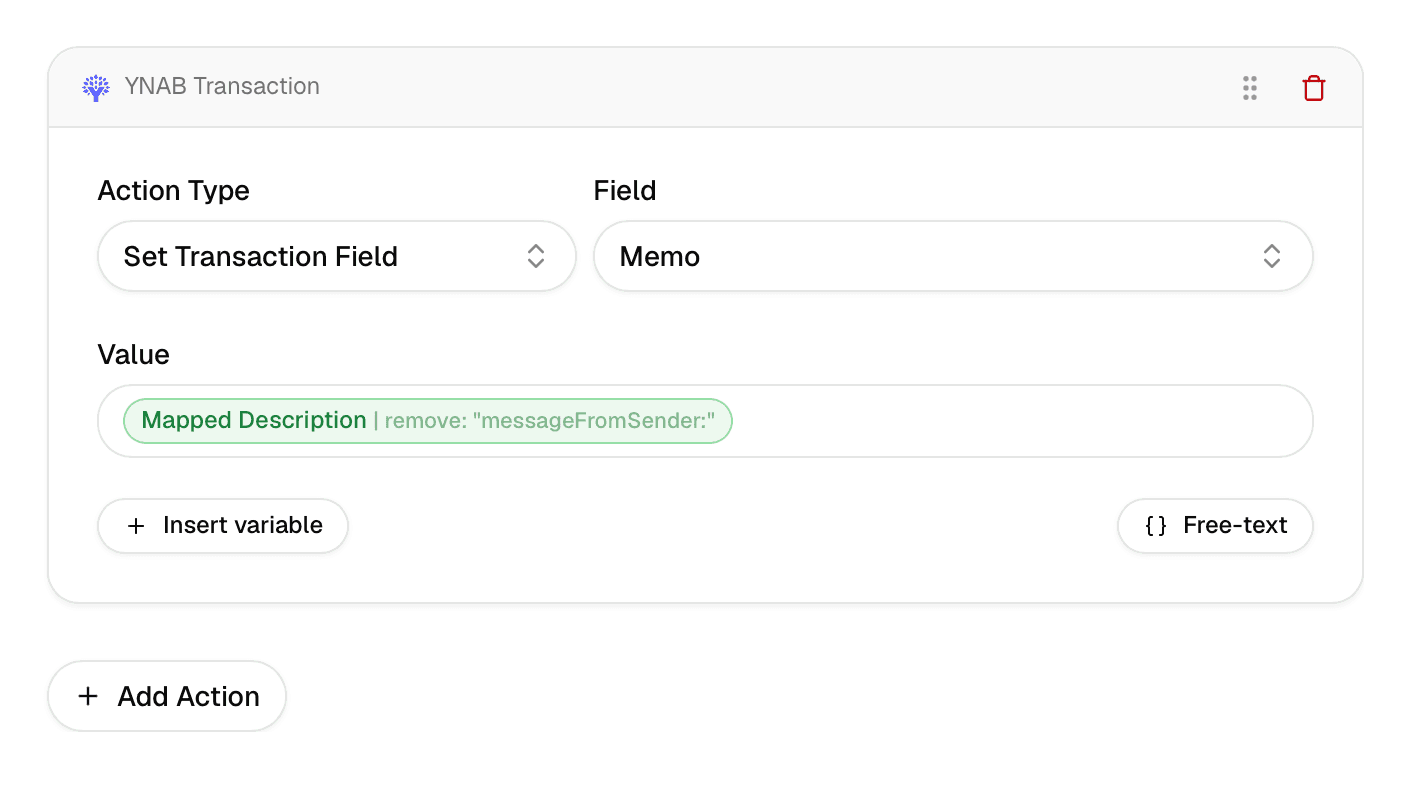Screen dimensions: 1410x788
Task: Click the remove "messageFromSender:" filter text
Action: coord(549,421)
